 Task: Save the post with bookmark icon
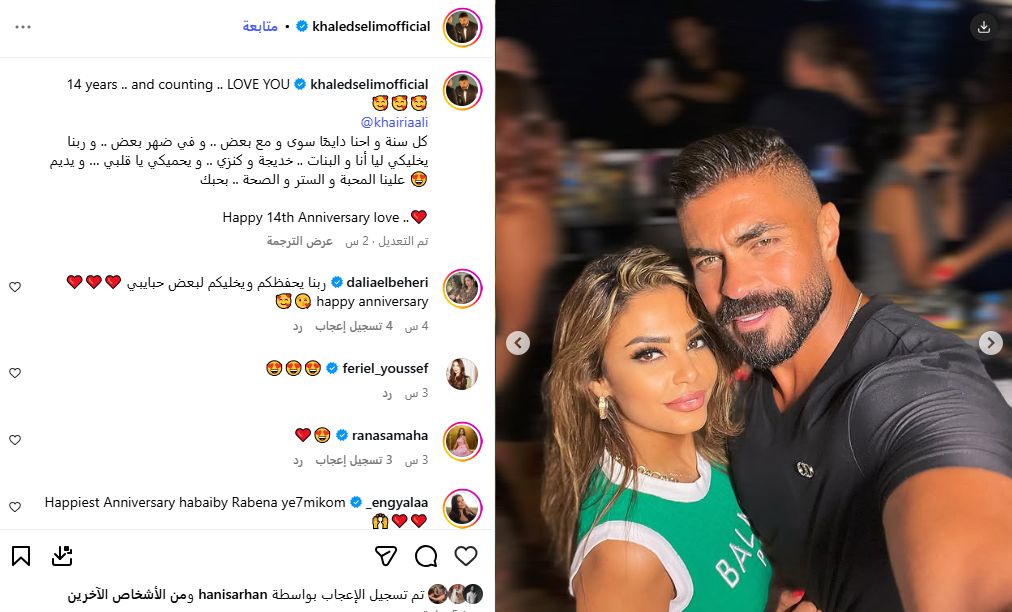21,556
